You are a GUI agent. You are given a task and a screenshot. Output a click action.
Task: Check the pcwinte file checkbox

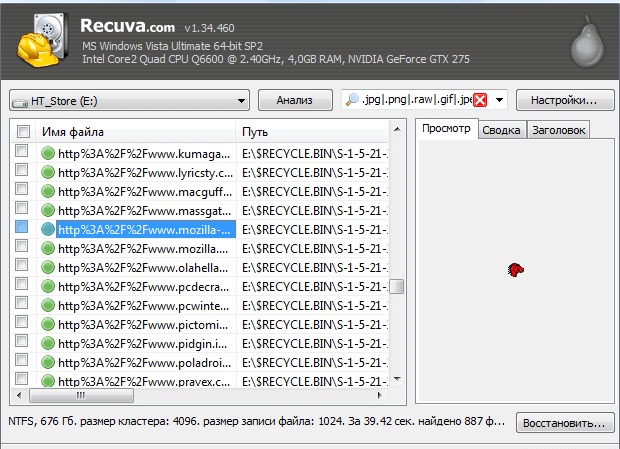coord(21,302)
